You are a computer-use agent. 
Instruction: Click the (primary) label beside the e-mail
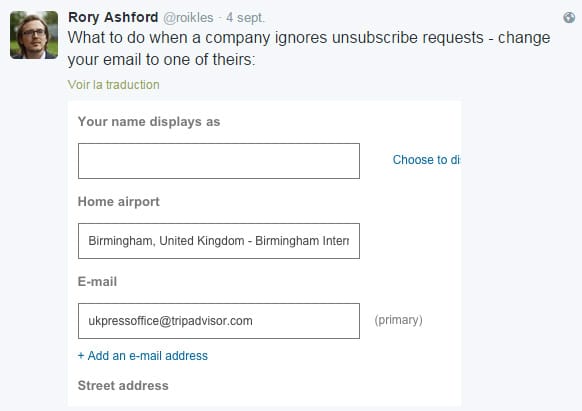(398, 320)
